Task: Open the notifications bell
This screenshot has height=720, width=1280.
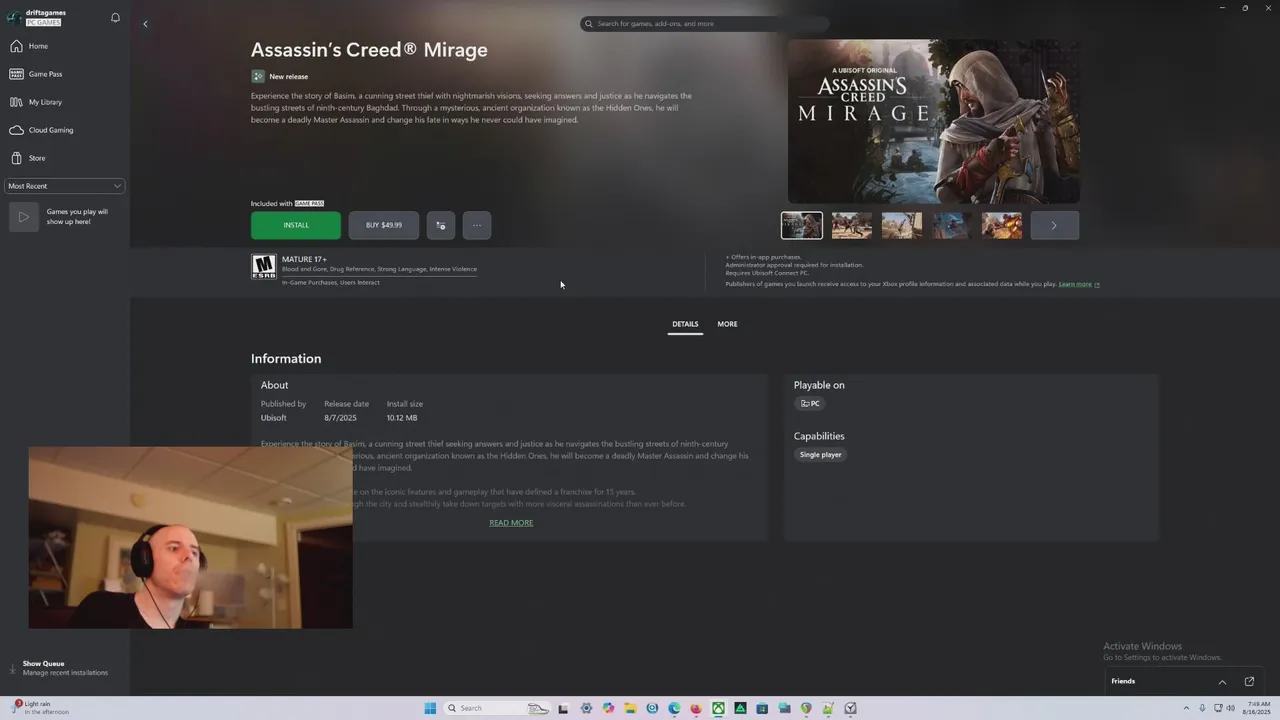Action: (x=115, y=18)
